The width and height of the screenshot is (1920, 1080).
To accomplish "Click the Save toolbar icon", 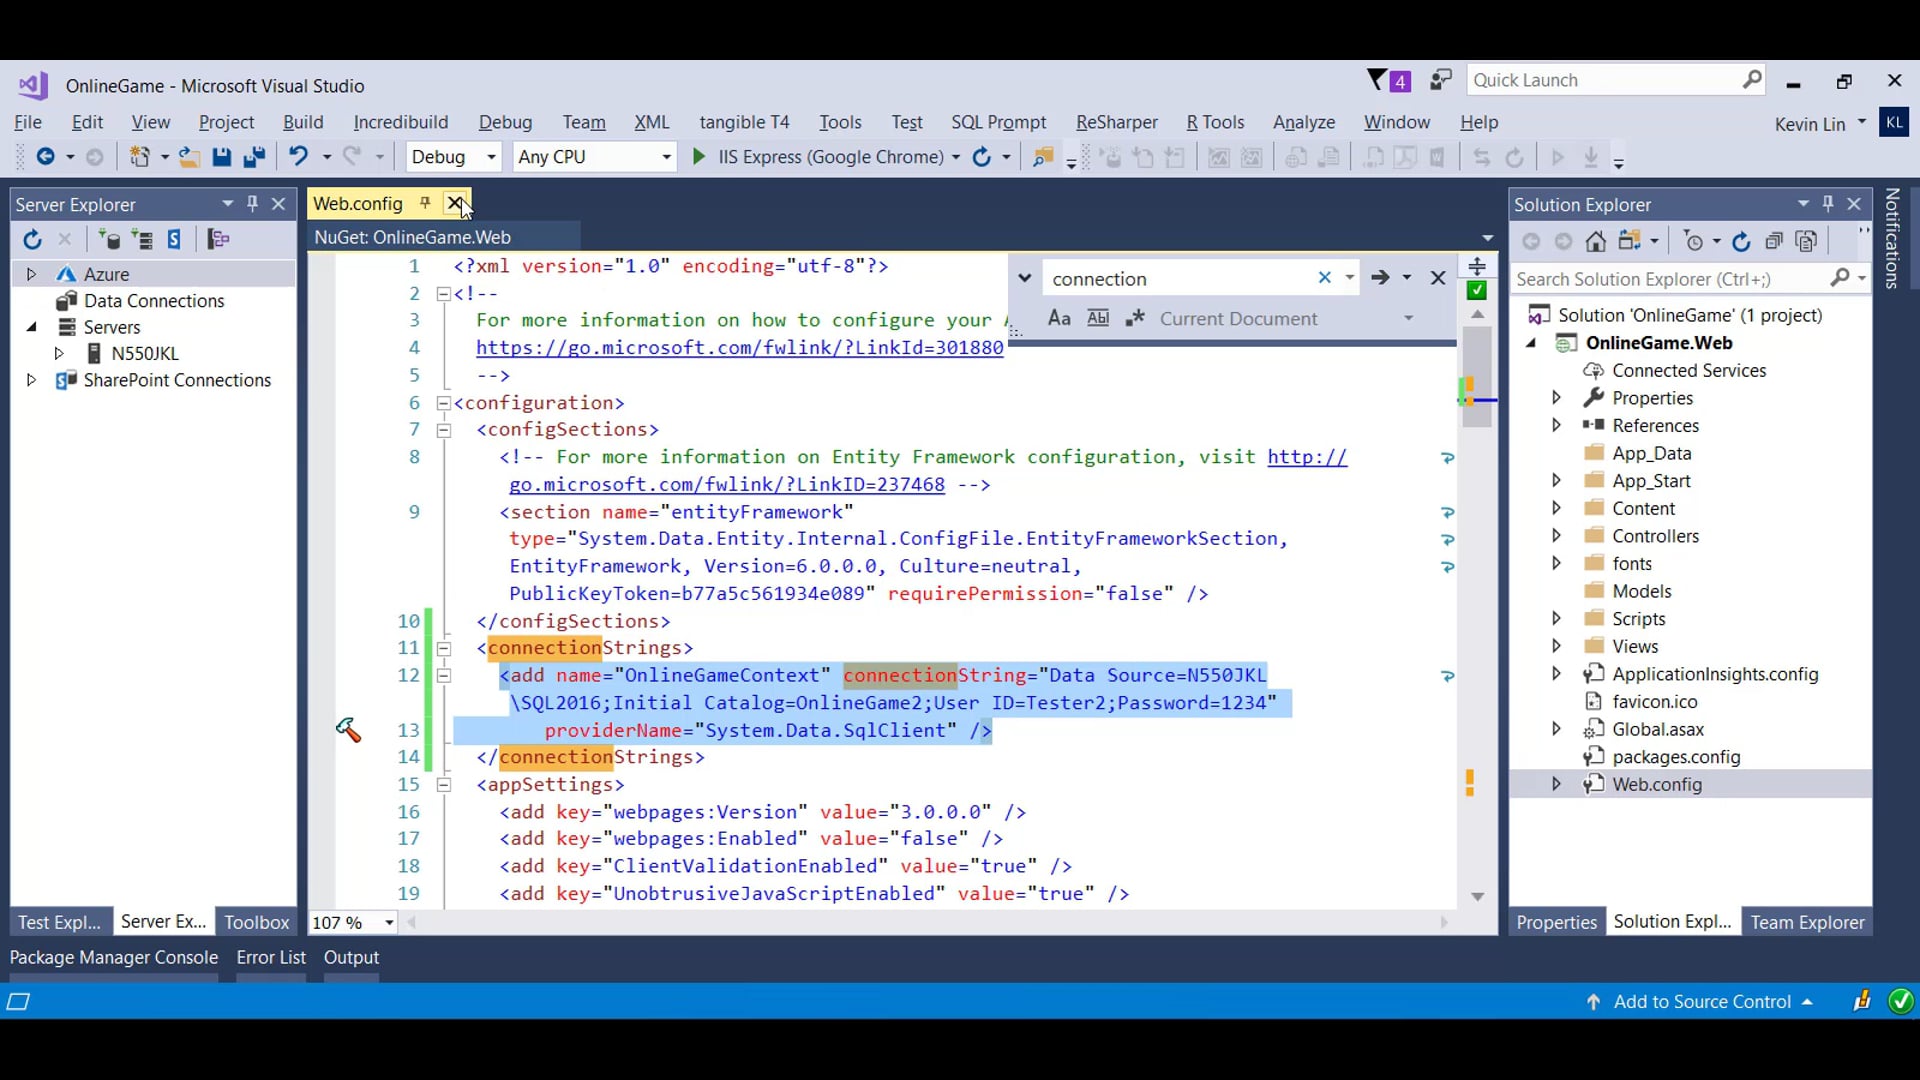I will click(222, 157).
